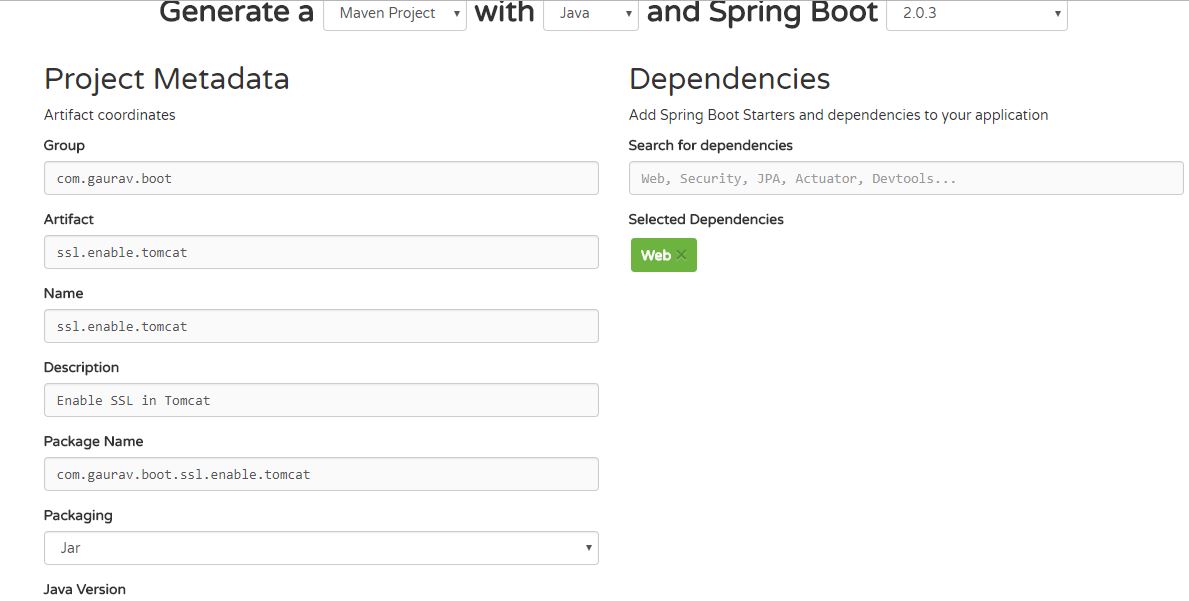Edit the Description saying Enable SSL in Tomcat
This screenshot has height=601, width=1189.
tap(320, 400)
